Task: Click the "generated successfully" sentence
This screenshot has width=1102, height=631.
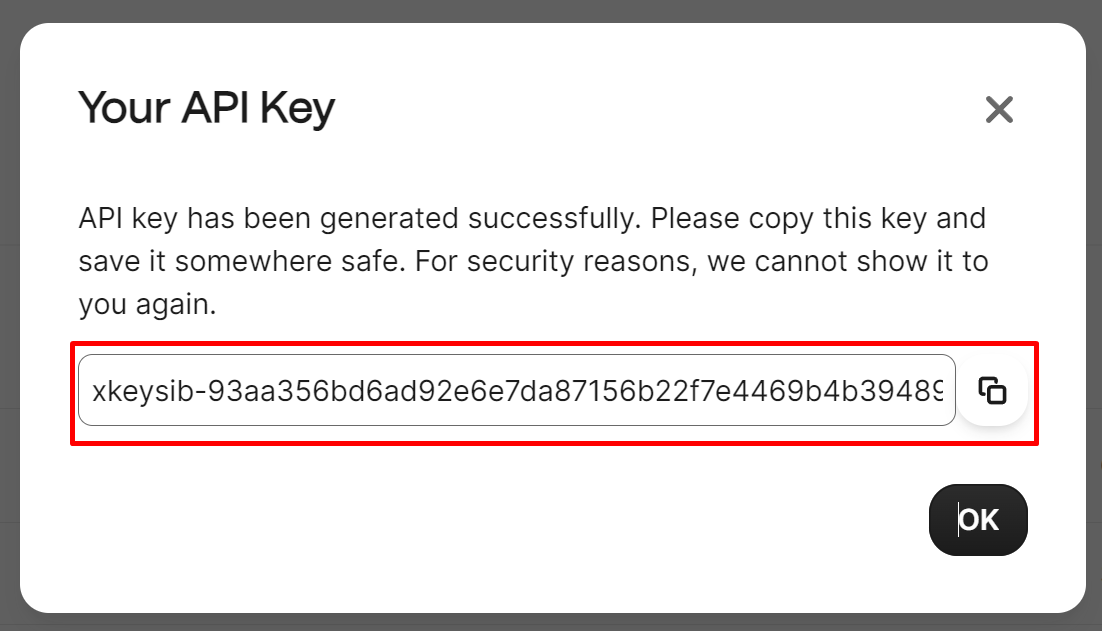Action: [x=360, y=219]
